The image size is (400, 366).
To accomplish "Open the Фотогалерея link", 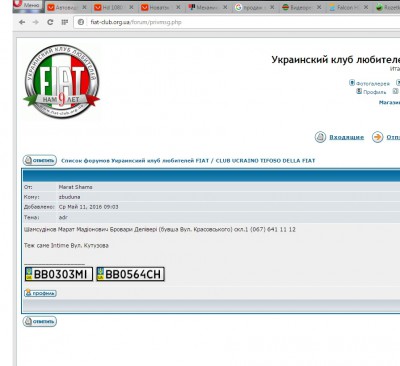I will pyautogui.click(x=369, y=83).
